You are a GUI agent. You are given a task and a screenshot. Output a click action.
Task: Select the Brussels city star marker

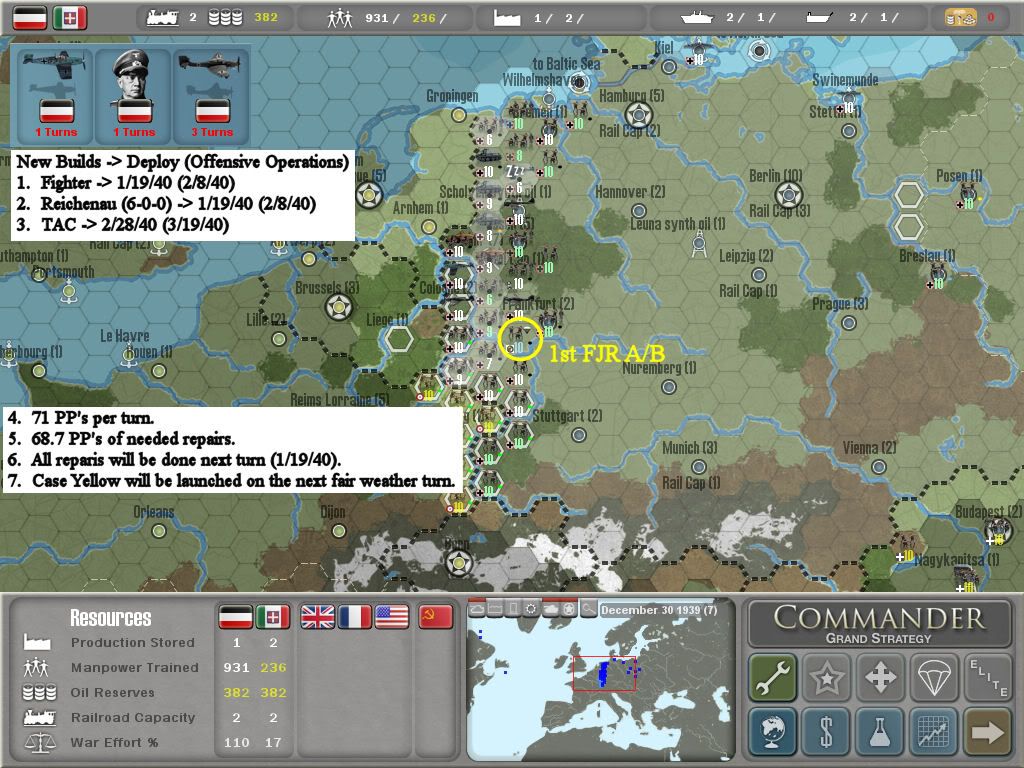[x=339, y=307]
